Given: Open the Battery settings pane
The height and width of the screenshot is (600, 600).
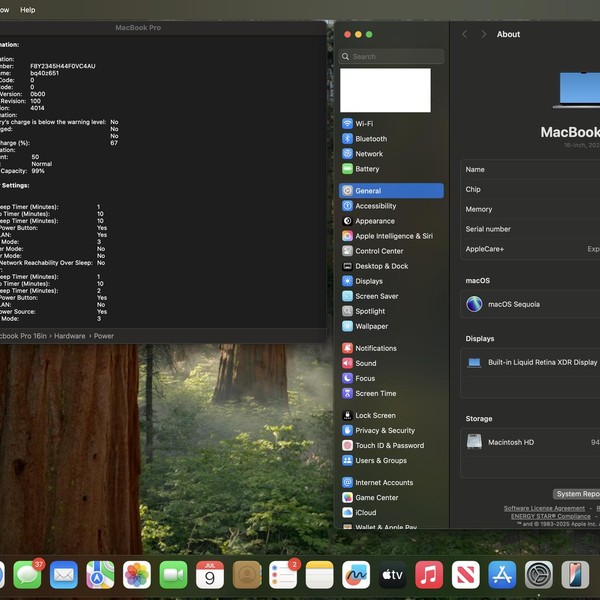Looking at the screenshot, I should coord(367,169).
